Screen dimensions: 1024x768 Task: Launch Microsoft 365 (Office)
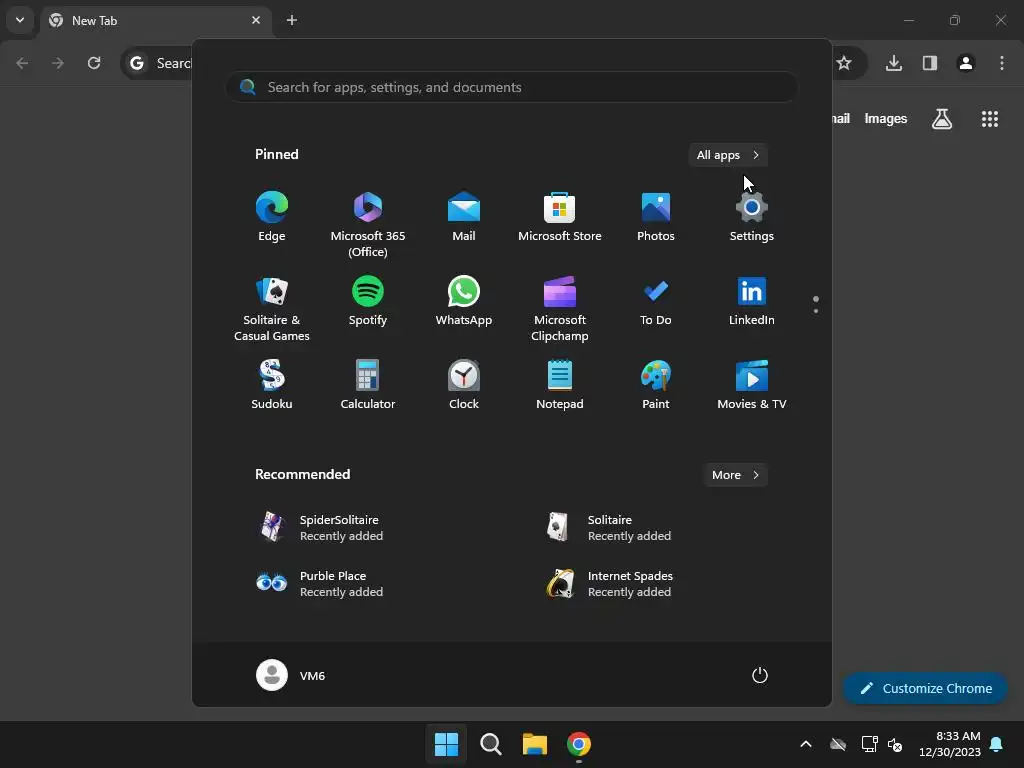click(368, 225)
